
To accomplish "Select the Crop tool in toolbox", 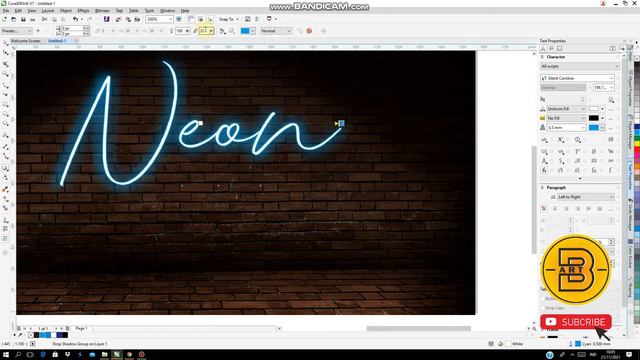I will coord(5,64).
